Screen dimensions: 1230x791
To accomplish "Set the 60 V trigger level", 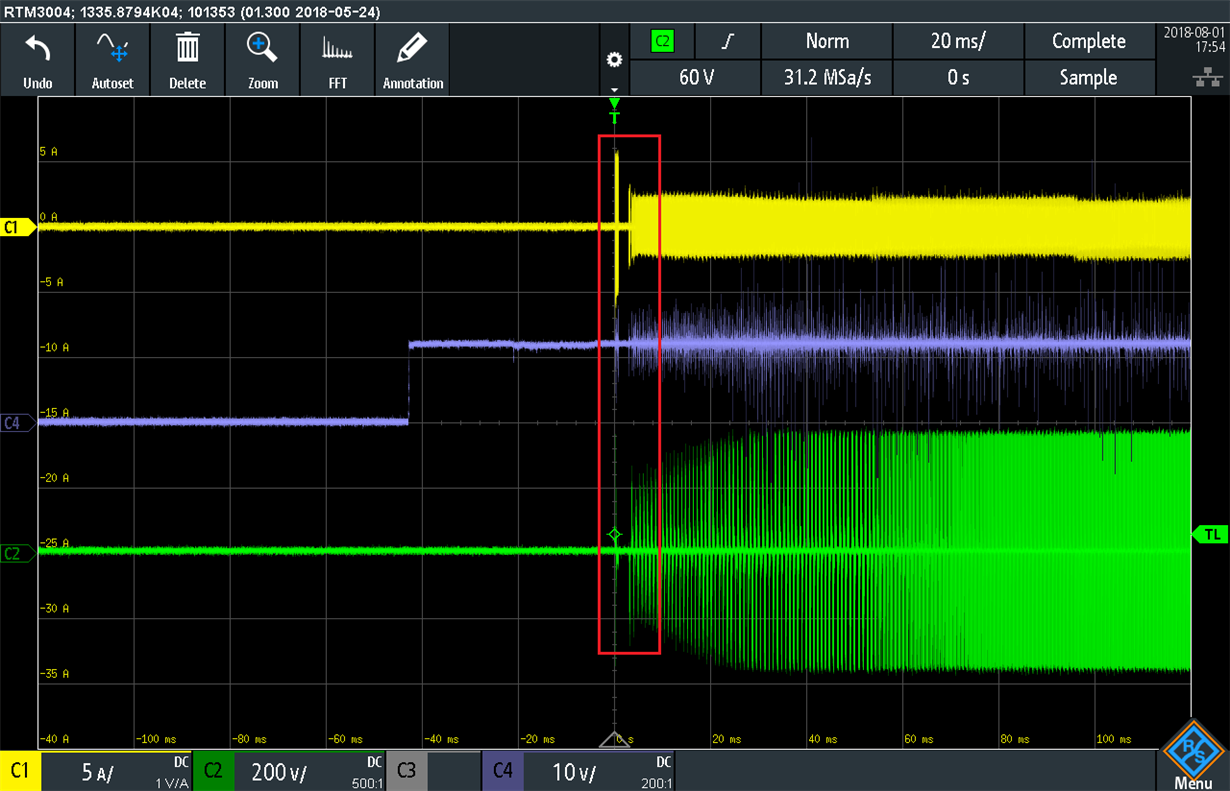I will (x=696, y=78).
